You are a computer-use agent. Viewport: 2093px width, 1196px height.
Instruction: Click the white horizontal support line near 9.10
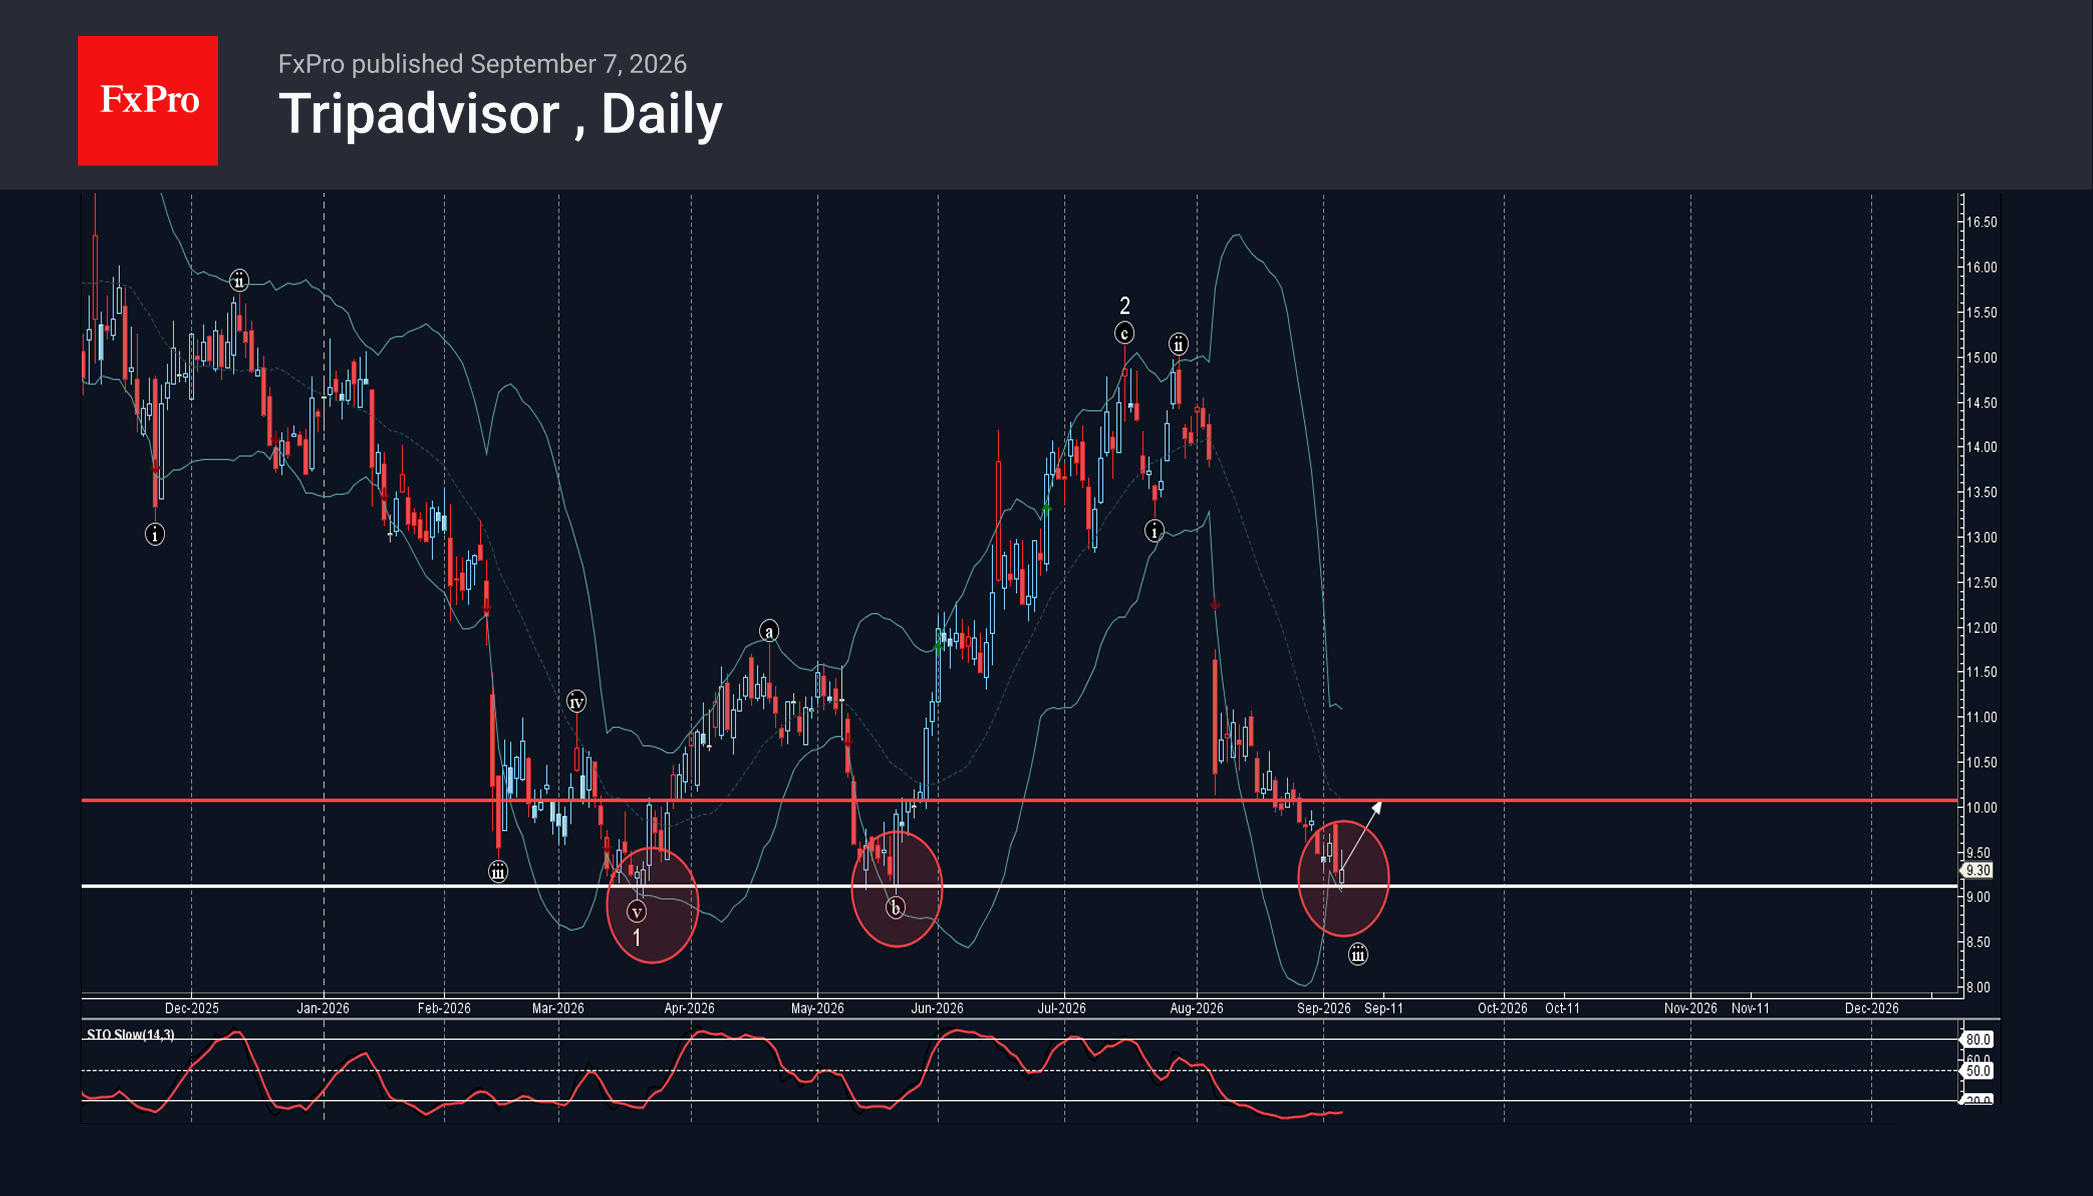(1020, 886)
